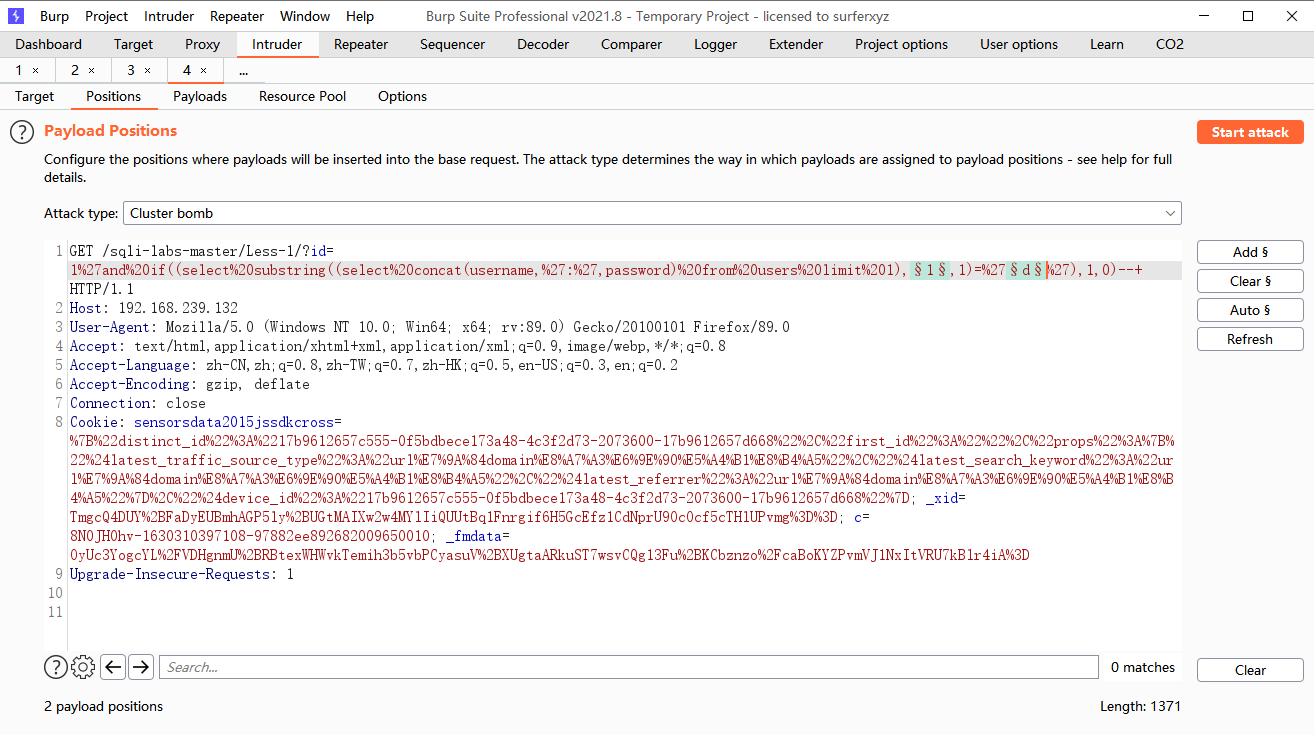Screen dimensions: 1314x735
Task: Switch to the Dashboard tab
Action: 49,44
